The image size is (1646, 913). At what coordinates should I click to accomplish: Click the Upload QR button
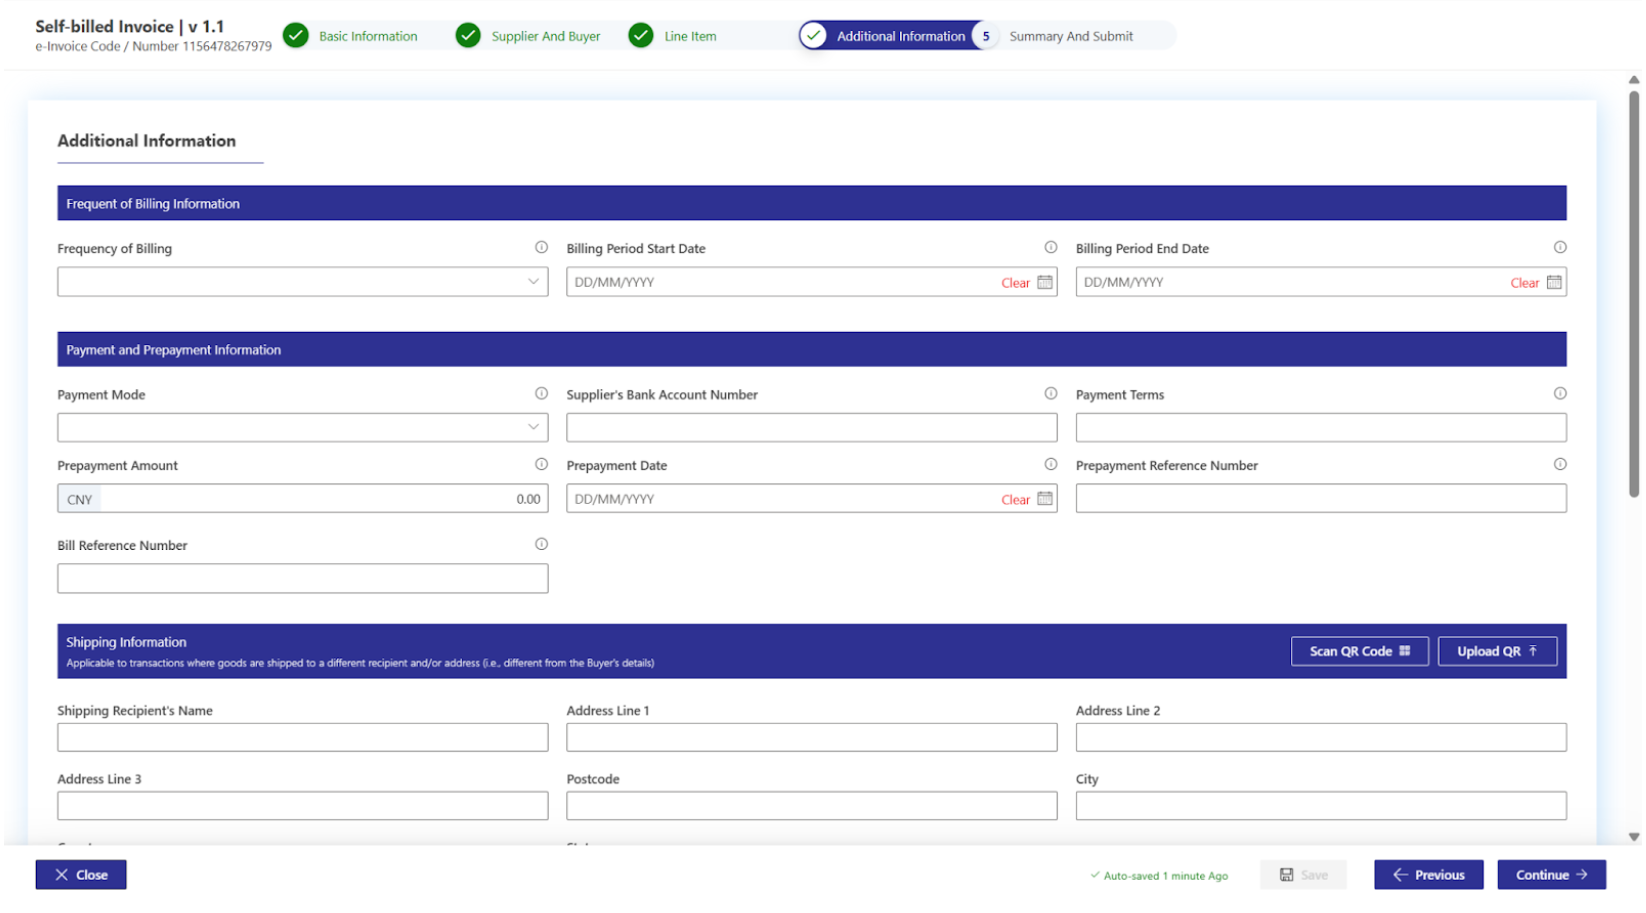click(x=1496, y=651)
